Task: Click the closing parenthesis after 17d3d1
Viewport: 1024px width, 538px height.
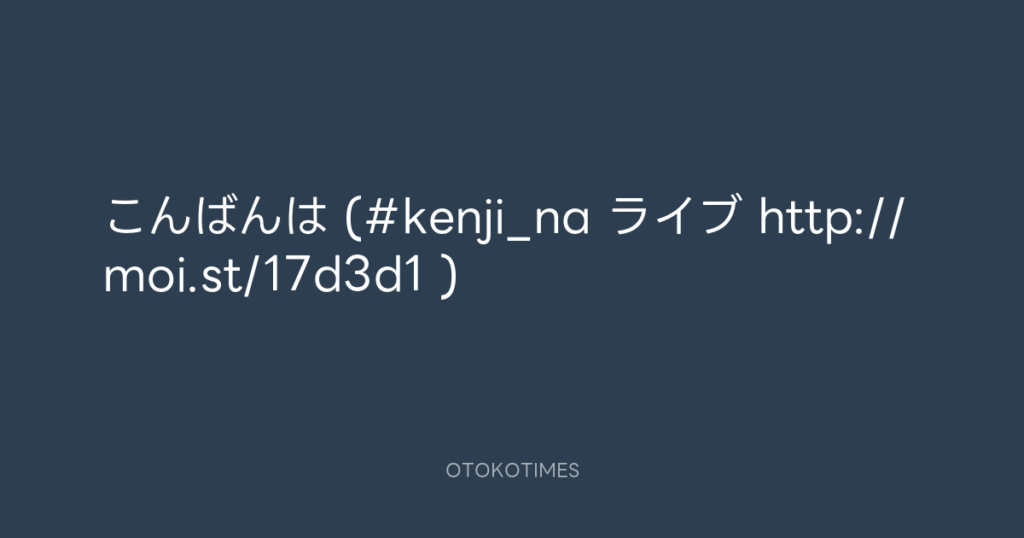Action: 447,276
